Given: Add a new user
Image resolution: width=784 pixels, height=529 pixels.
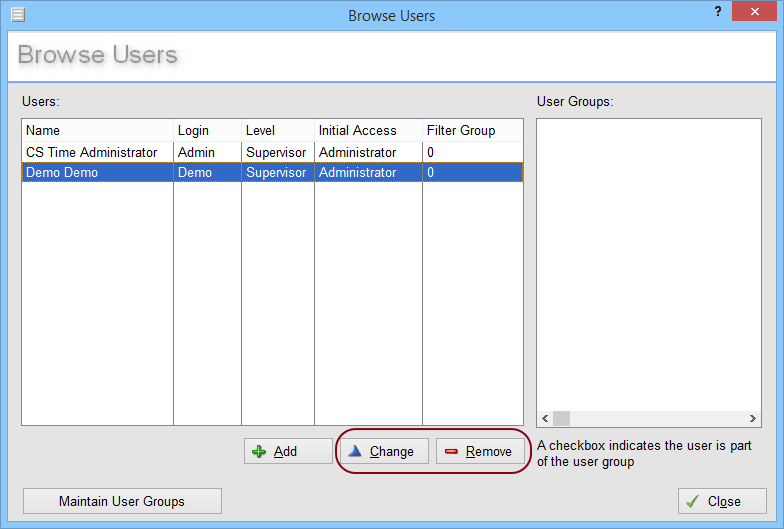Looking at the screenshot, I should 288,451.
